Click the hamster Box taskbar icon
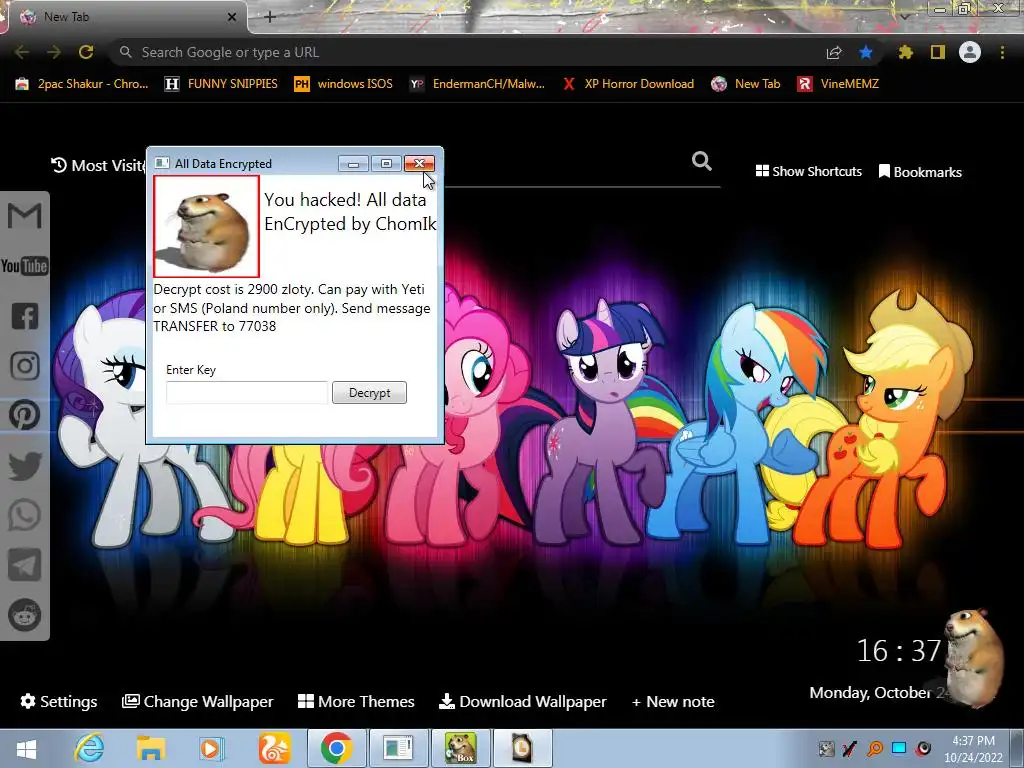 coord(461,748)
